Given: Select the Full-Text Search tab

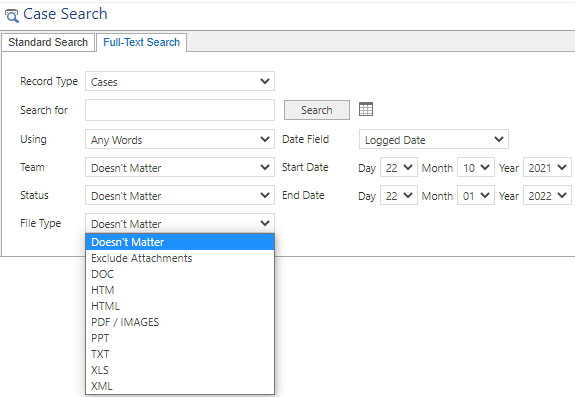Looking at the screenshot, I should tap(142, 42).
